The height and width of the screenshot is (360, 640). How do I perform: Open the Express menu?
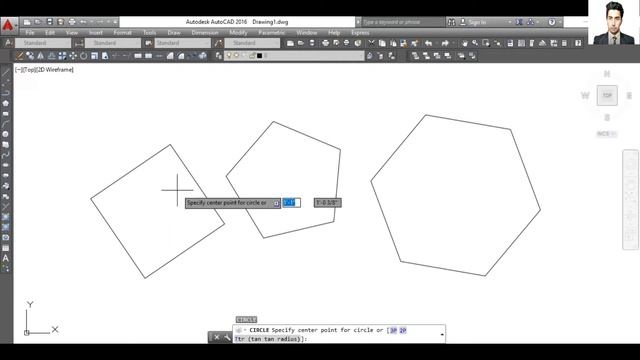pos(360,33)
